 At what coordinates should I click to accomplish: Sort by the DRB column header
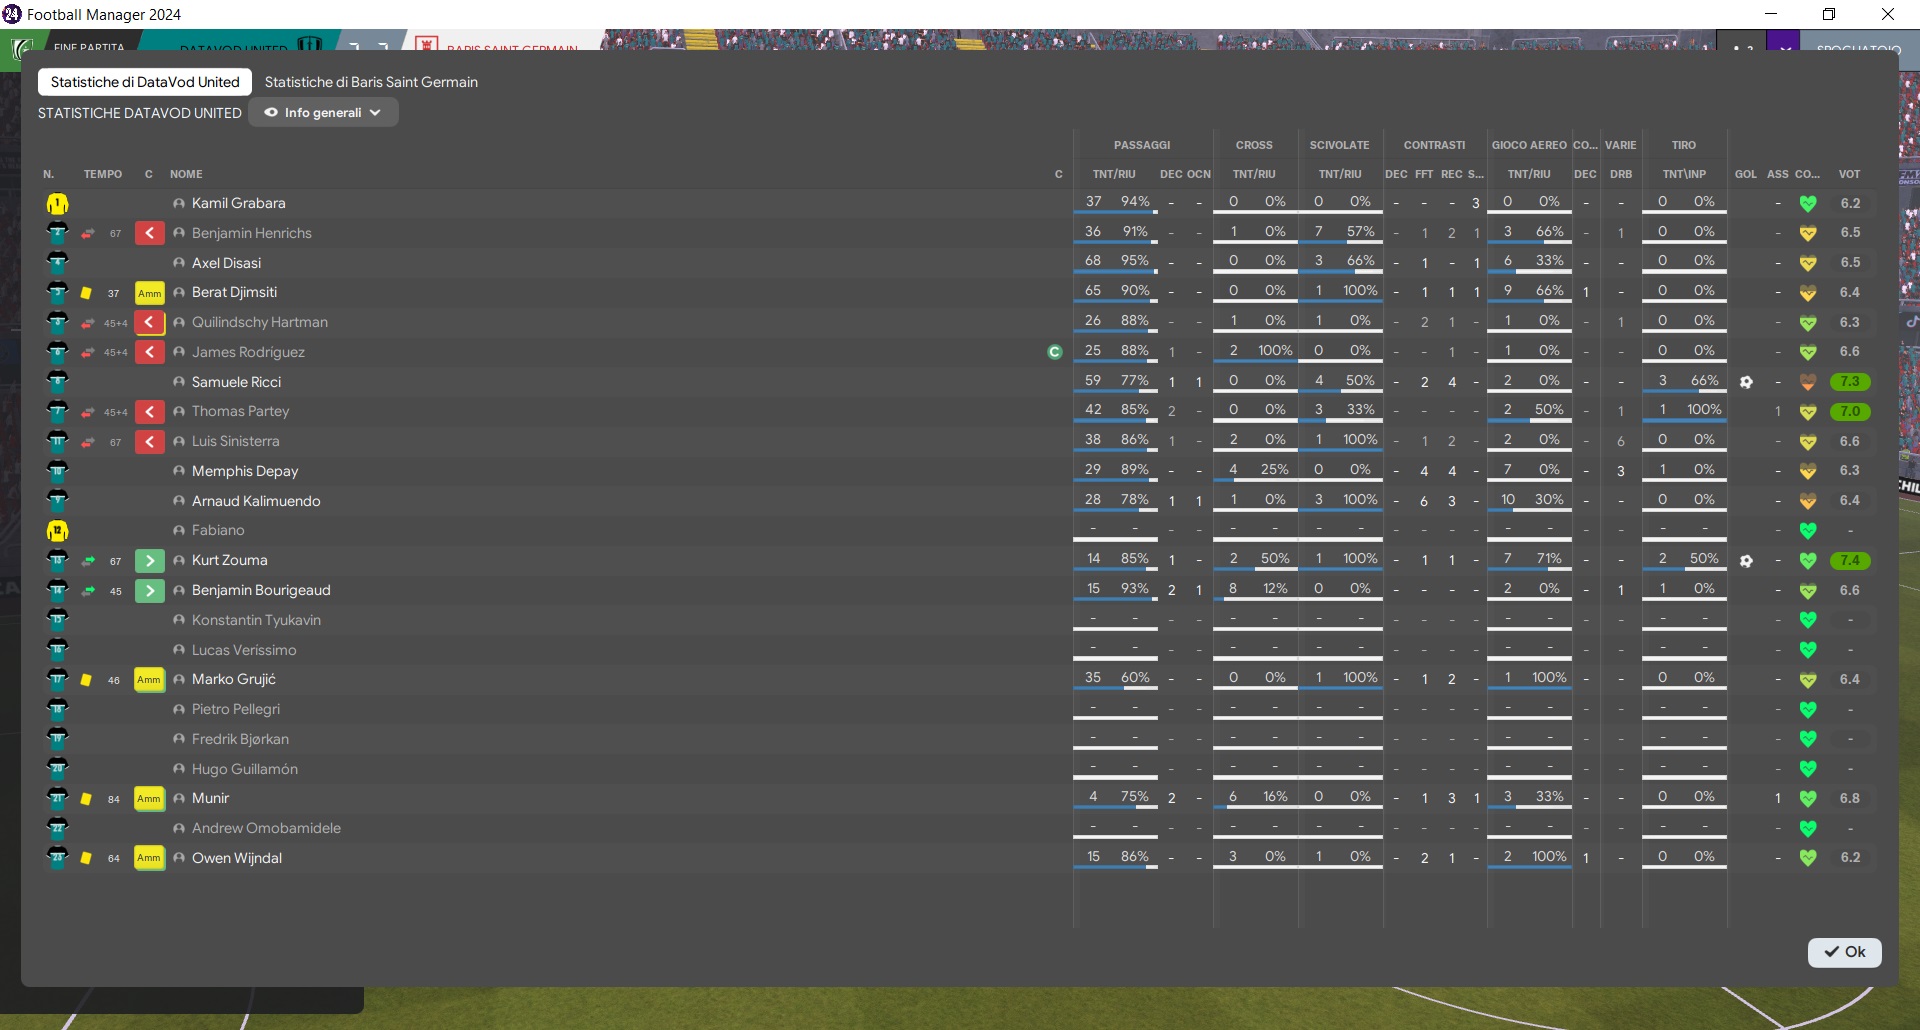(x=1621, y=174)
